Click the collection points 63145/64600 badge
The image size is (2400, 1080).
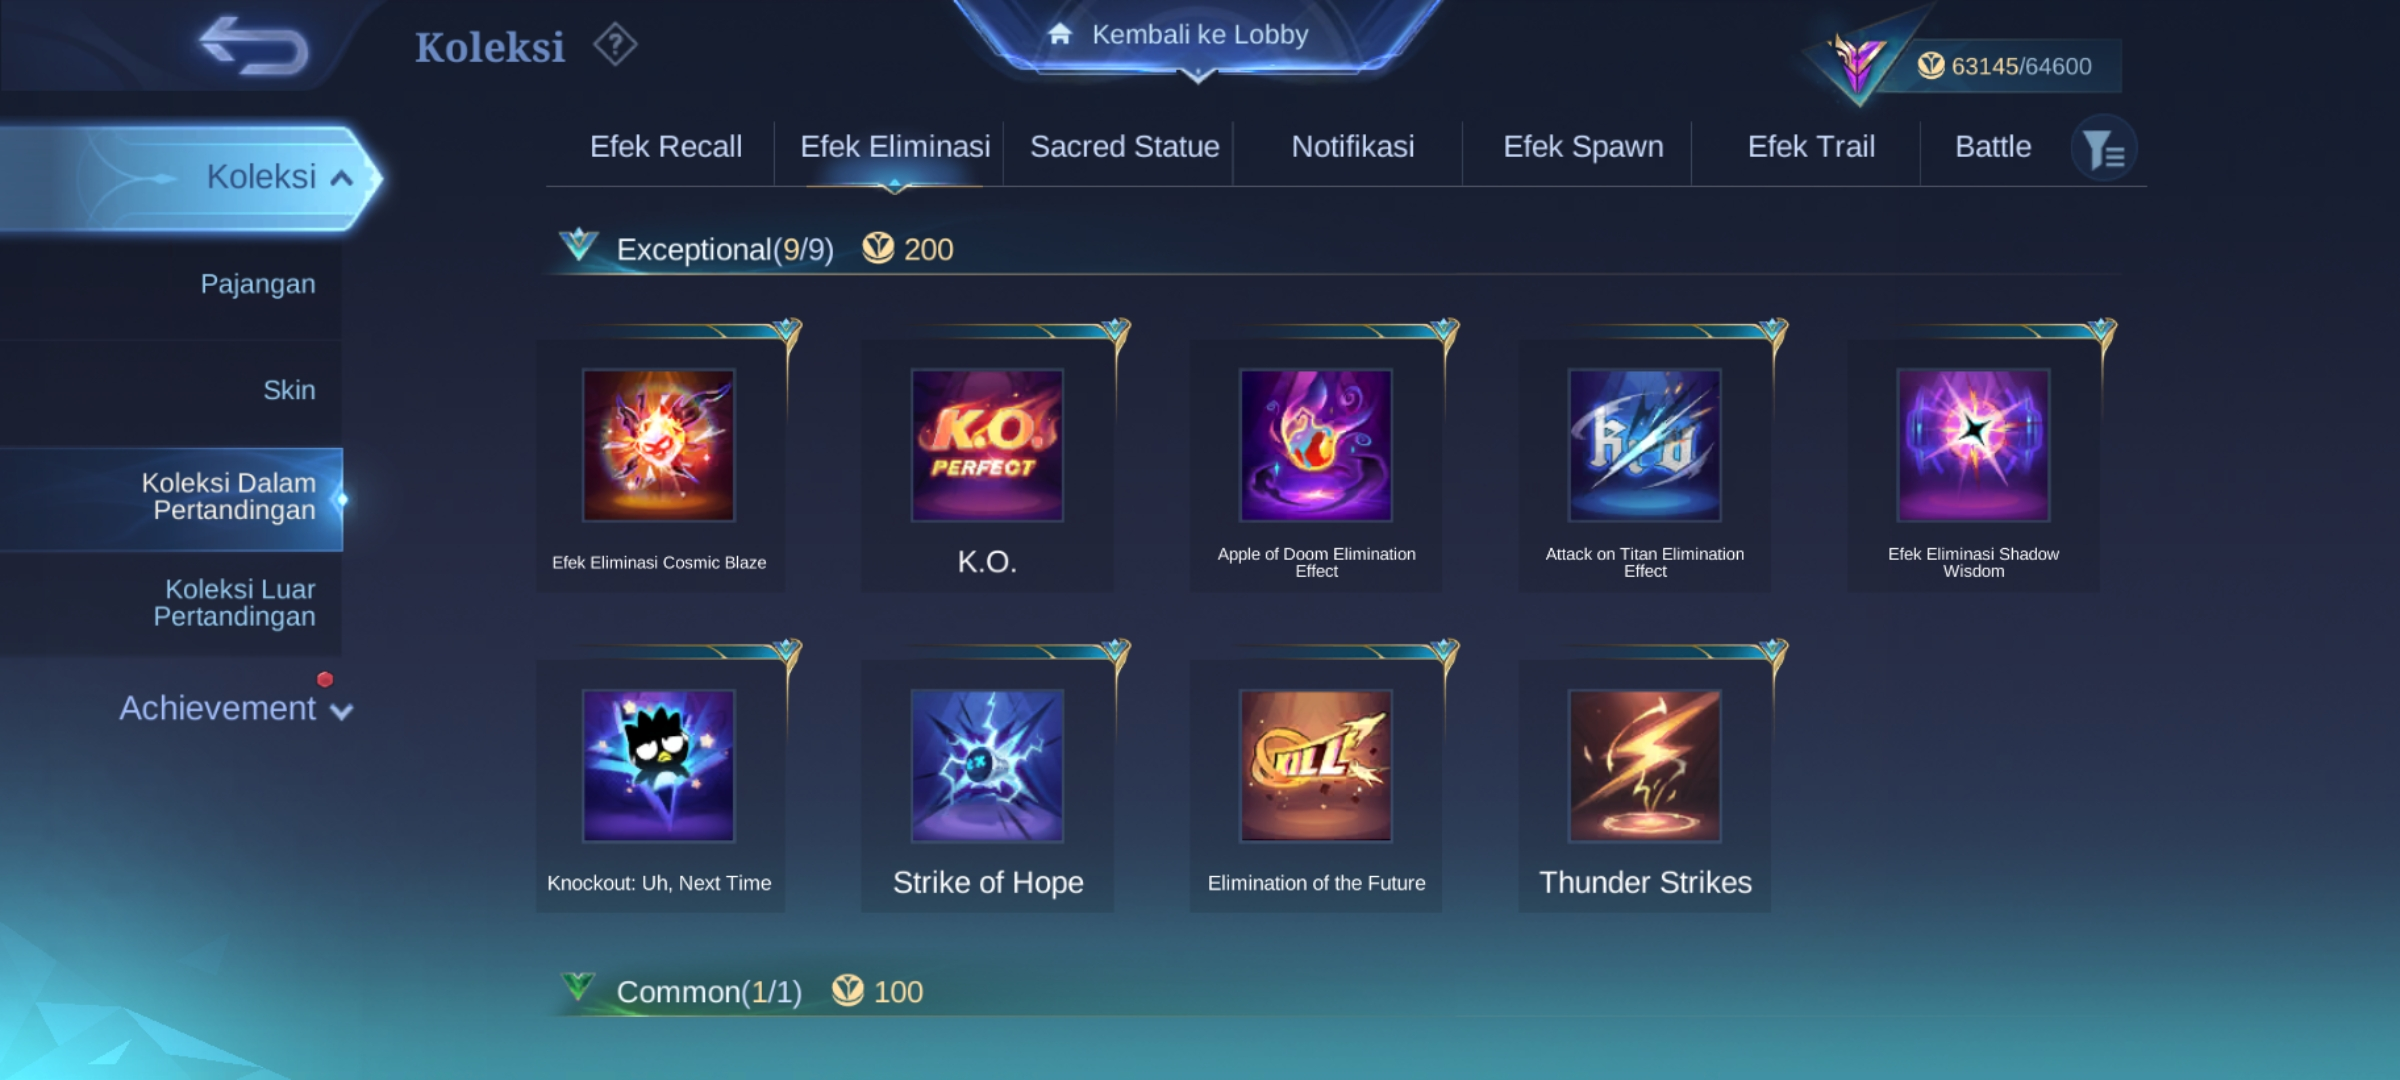(2005, 66)
